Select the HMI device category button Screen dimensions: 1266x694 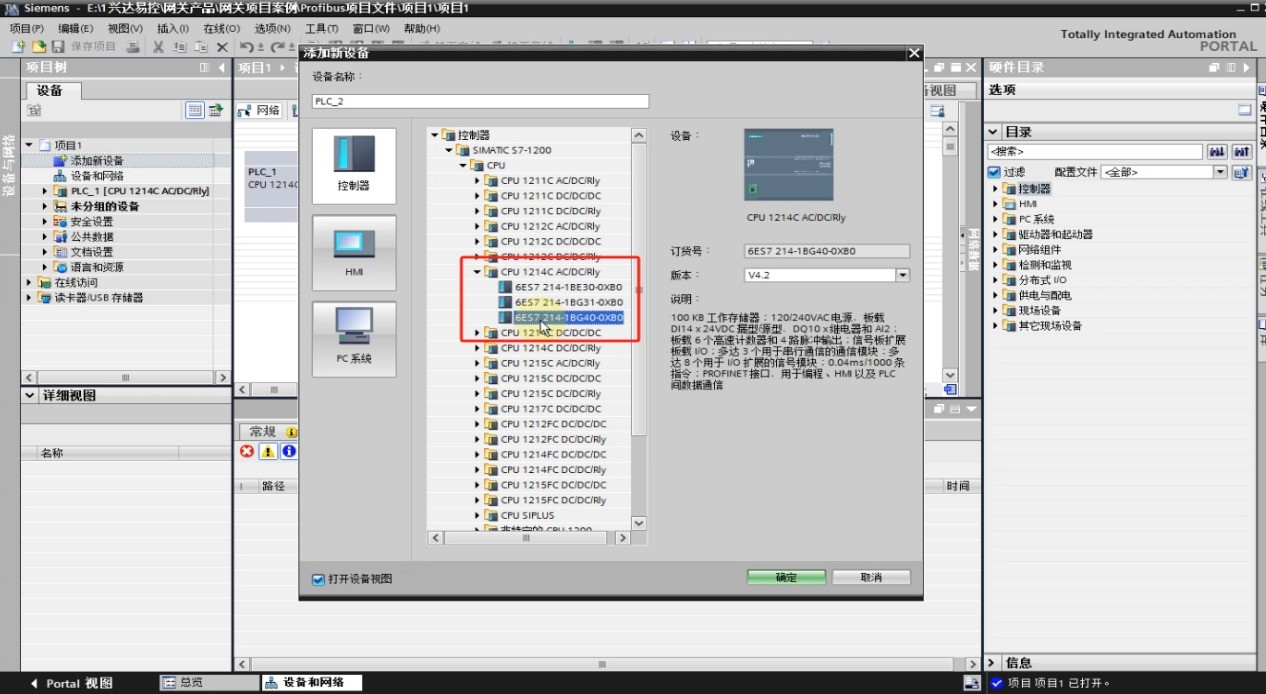[354, 253]
